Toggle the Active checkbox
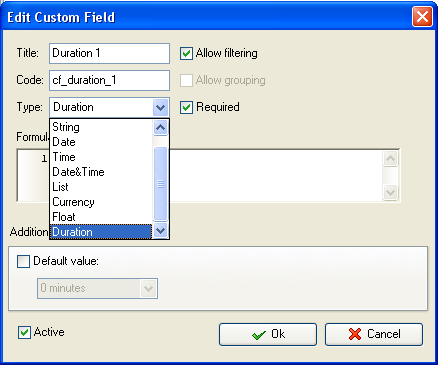This screenshot has height=365, width=438. pos(24,332)
